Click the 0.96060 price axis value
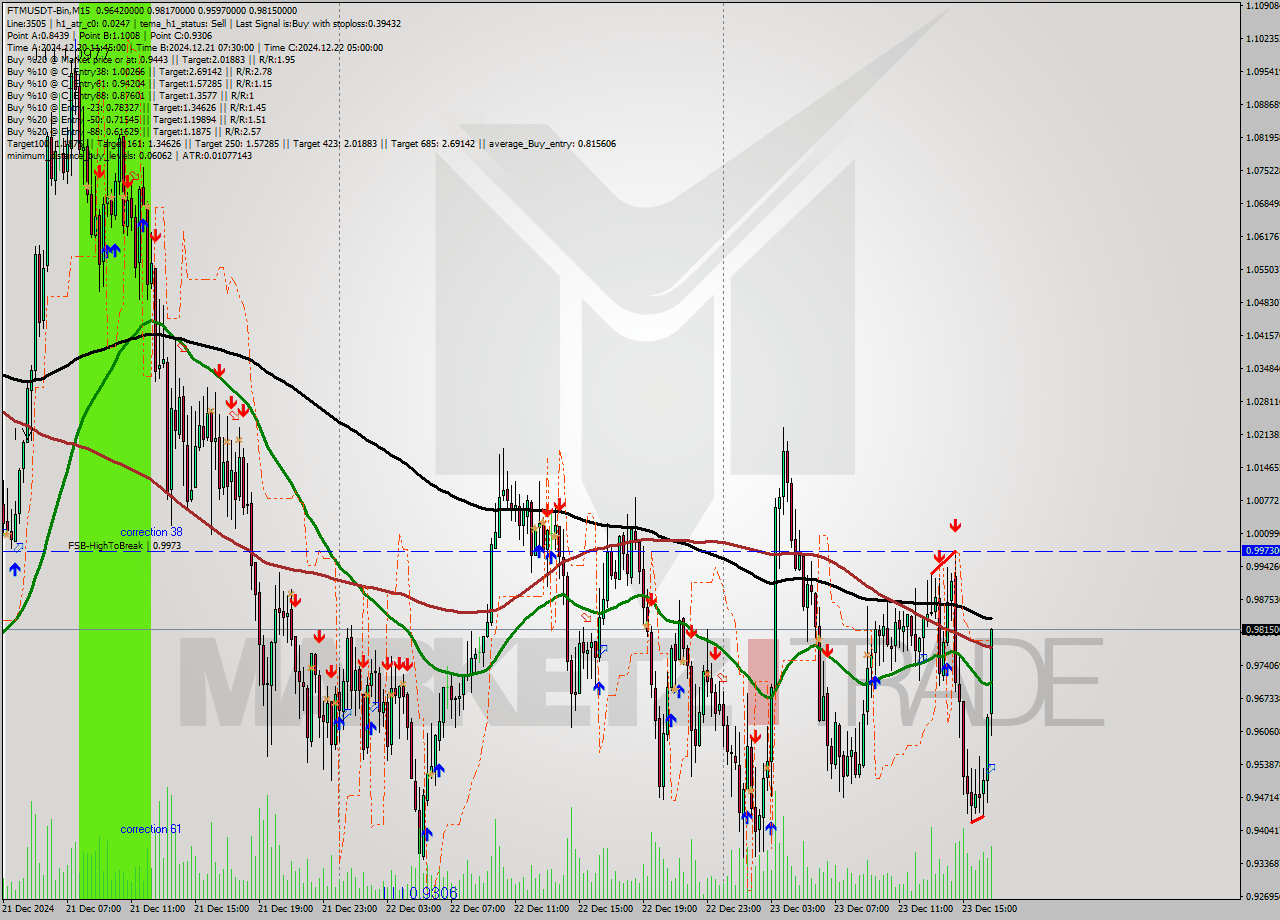 tap(1263, 732)
